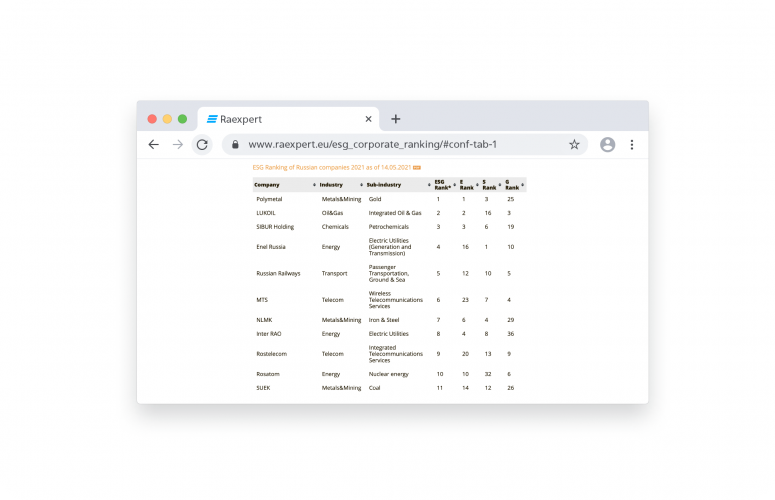Click the Nuclear energy sub-industry cell
Image resolution: width=775 pixels, height=500 pixels.
388,374
